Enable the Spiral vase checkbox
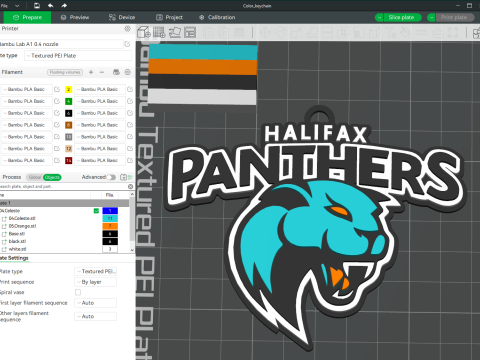 [78, 292]
